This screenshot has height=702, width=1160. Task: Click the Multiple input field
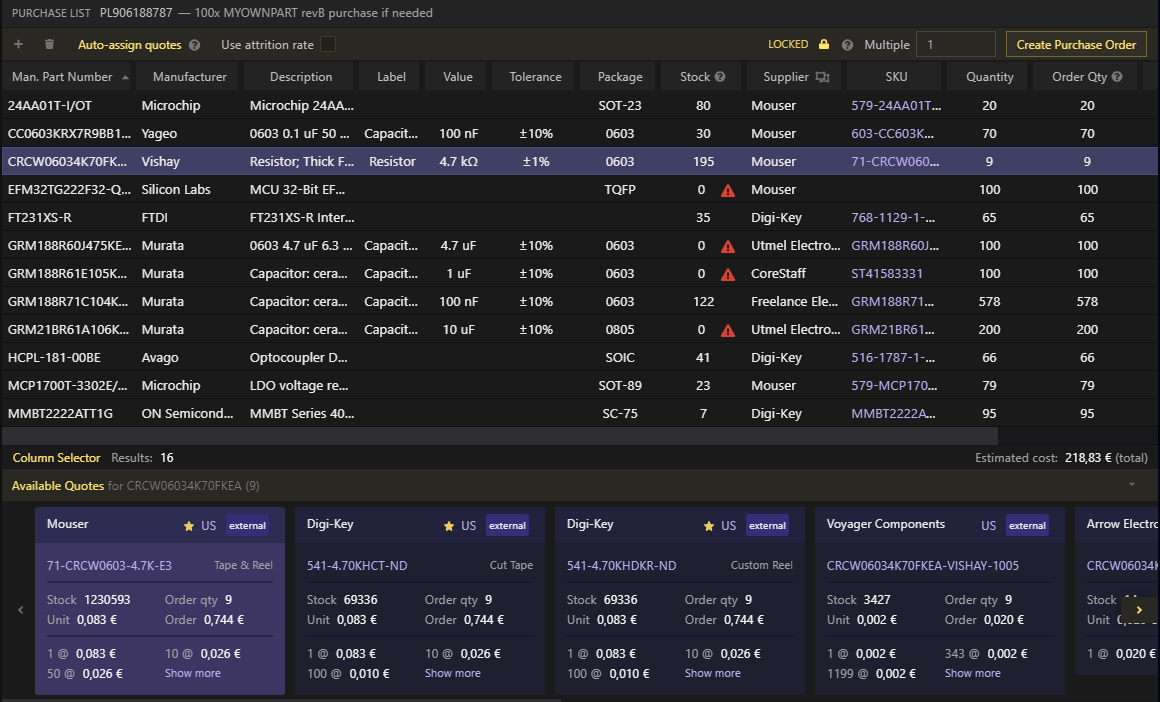(x=956, y=44)
